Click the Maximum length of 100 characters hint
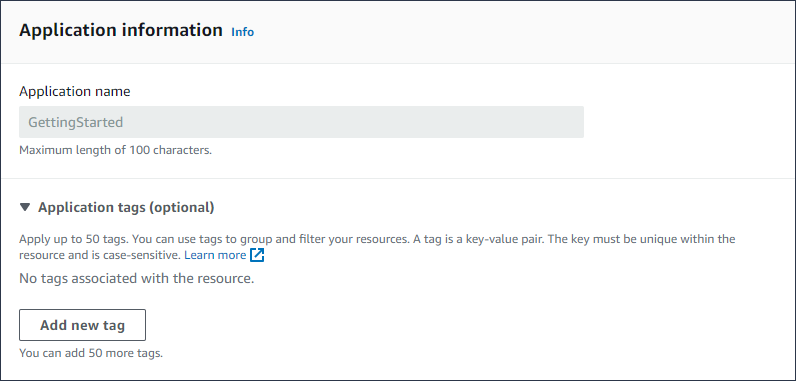This screenshot has width=796, height=381. tap(115, 150)
